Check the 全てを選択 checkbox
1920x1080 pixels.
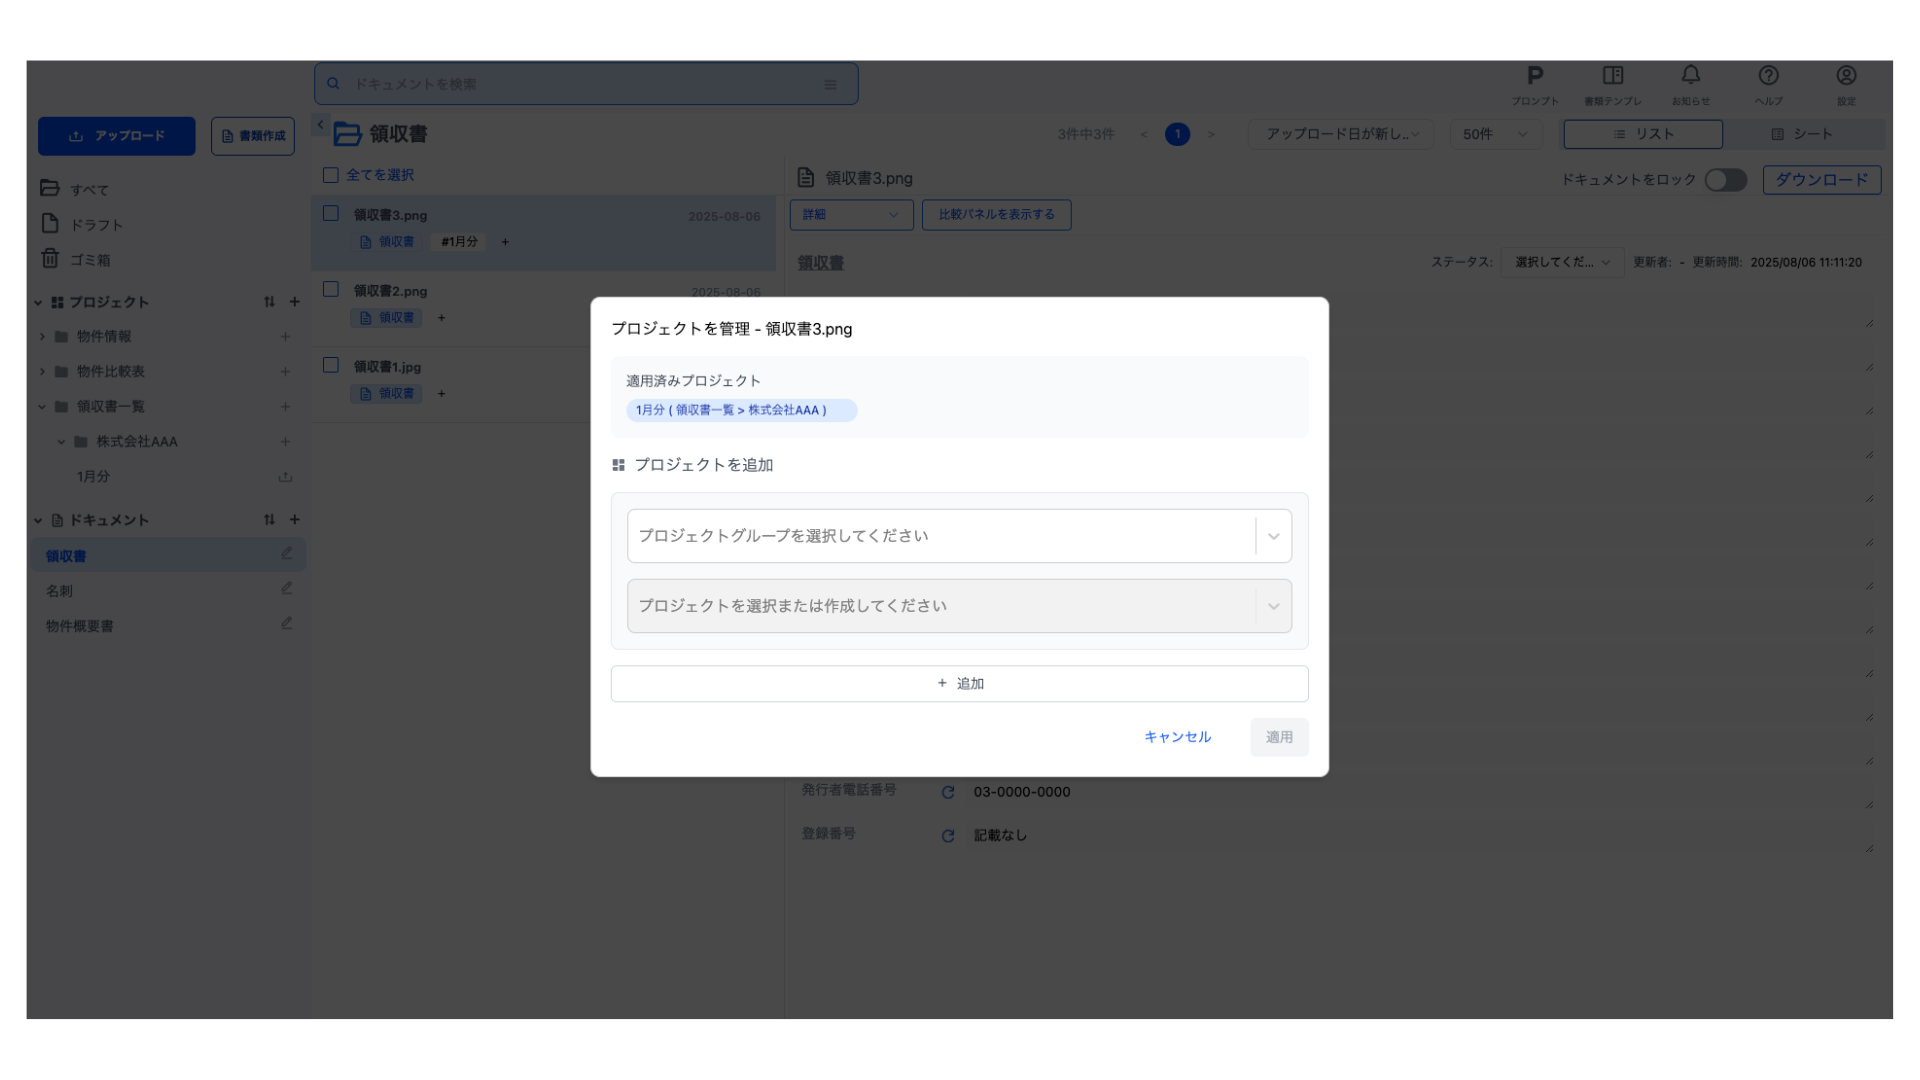331,175
